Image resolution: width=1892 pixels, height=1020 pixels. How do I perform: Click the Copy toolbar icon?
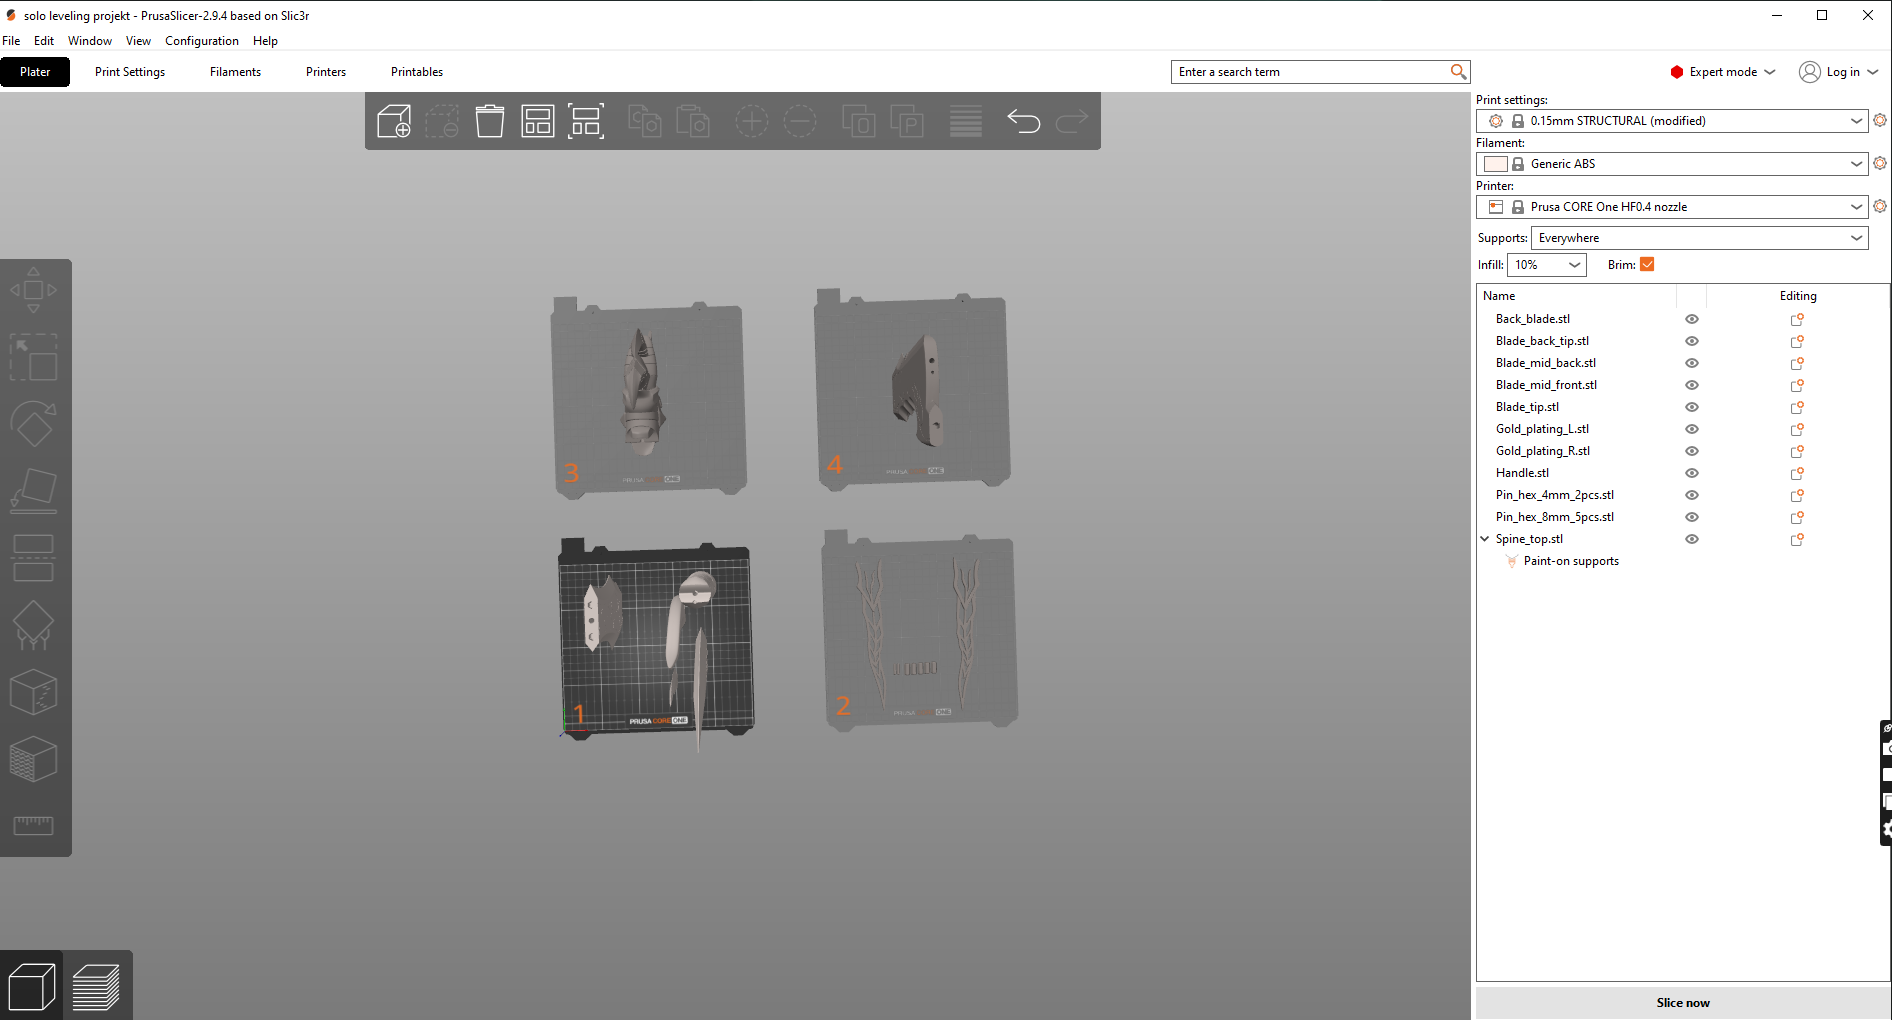[645, 122]
